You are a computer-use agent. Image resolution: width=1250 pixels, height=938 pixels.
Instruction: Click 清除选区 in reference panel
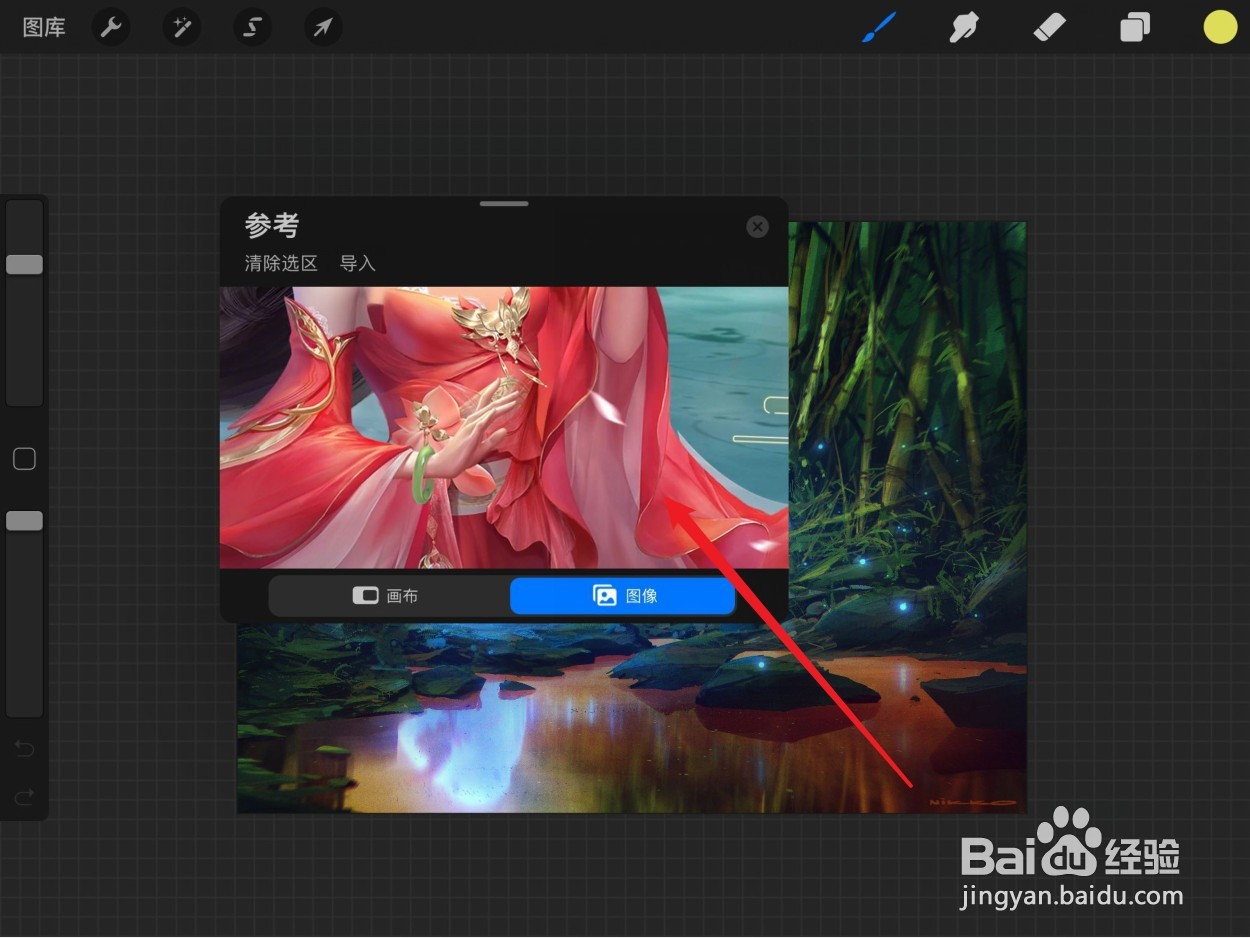point(281,263)
